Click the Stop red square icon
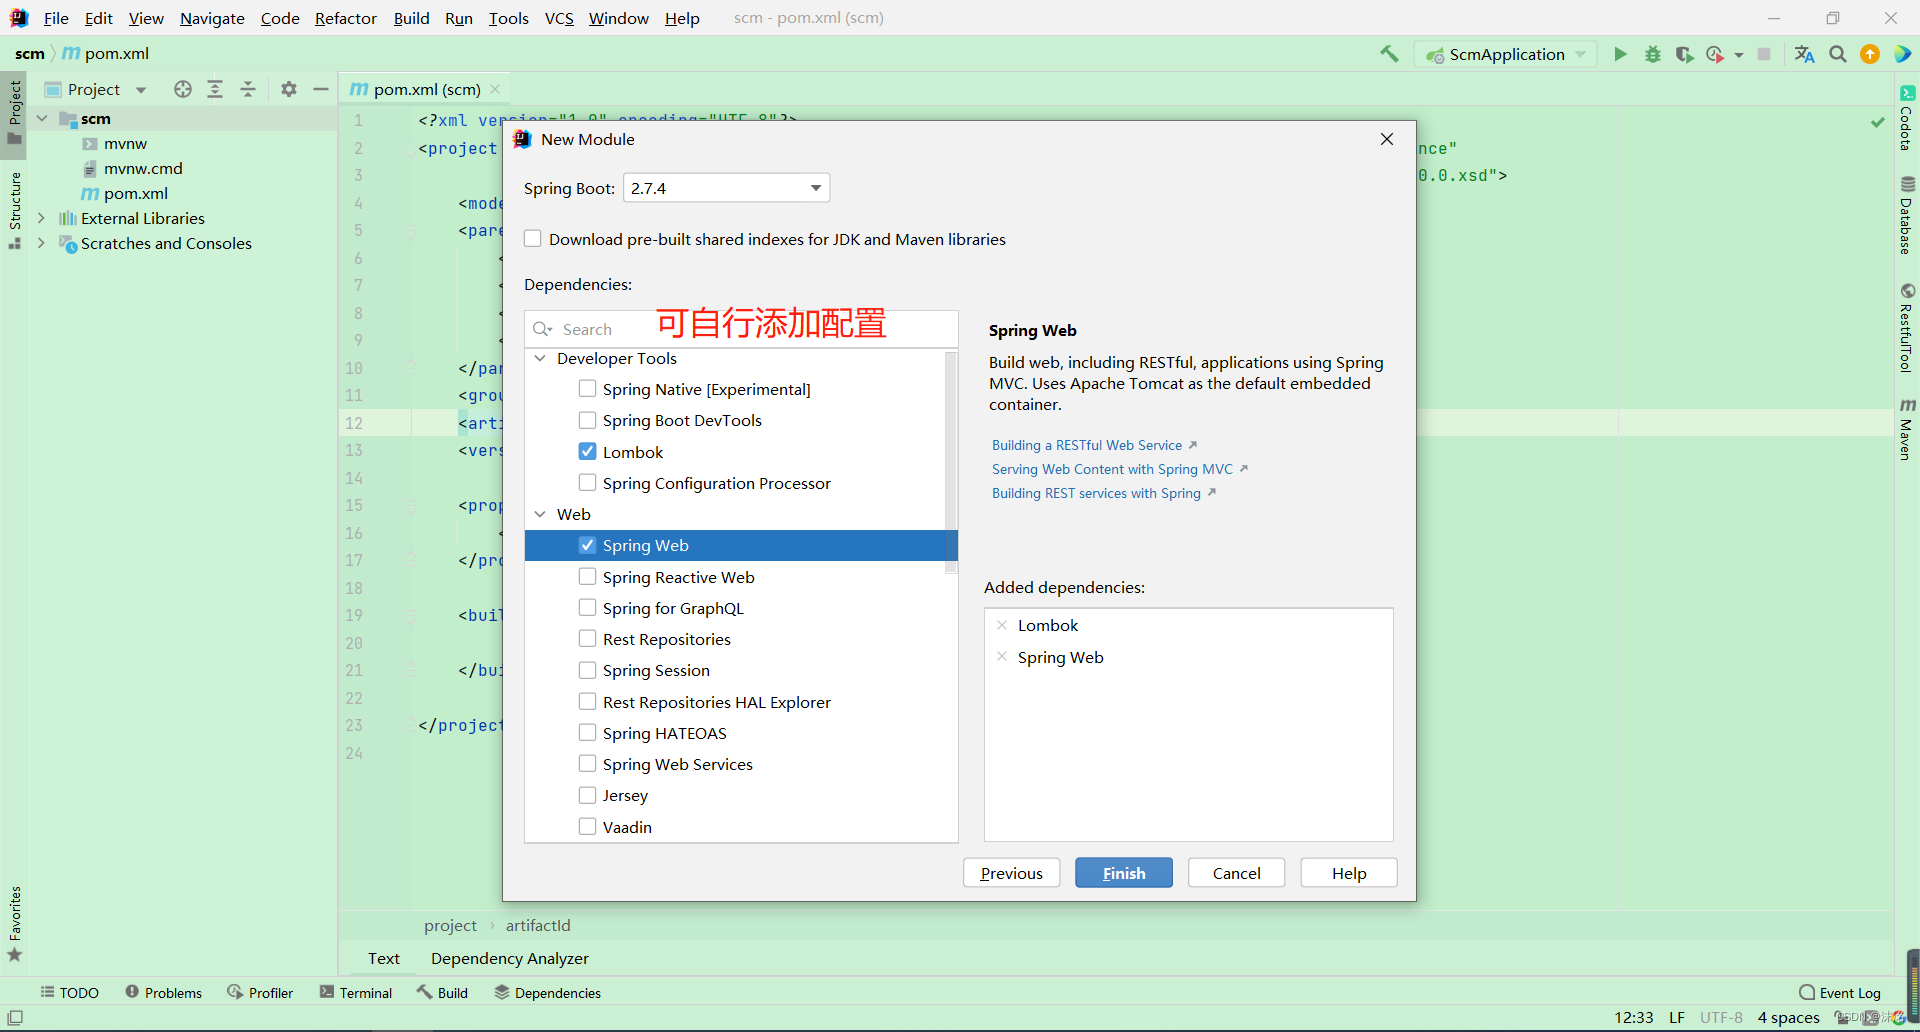 1764,54
